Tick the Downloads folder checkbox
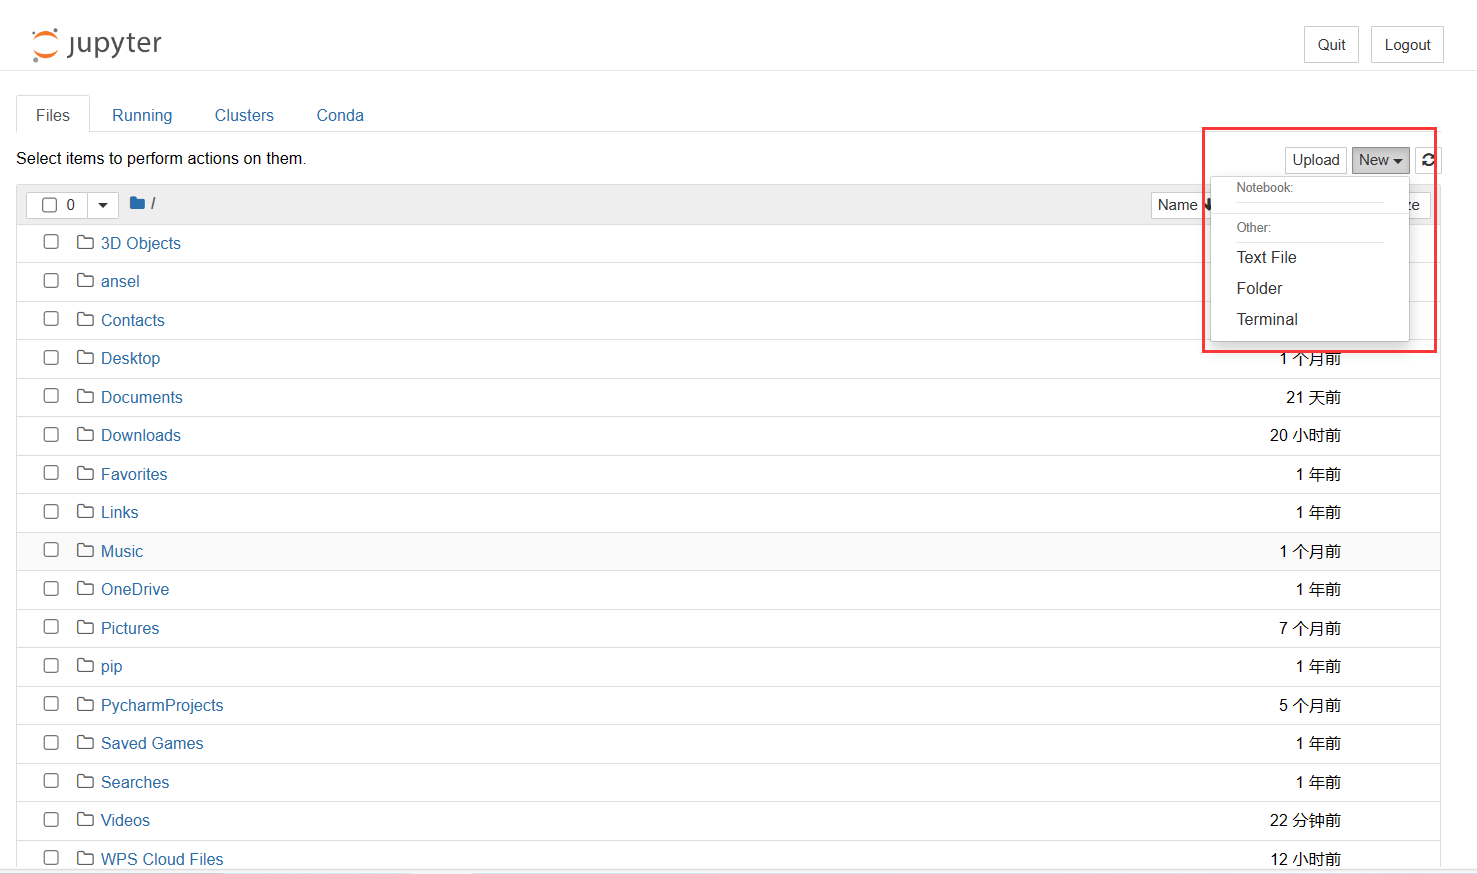The width and height of the screenshot is (1477, 874). pyautogui.click(x=51, y=434)
